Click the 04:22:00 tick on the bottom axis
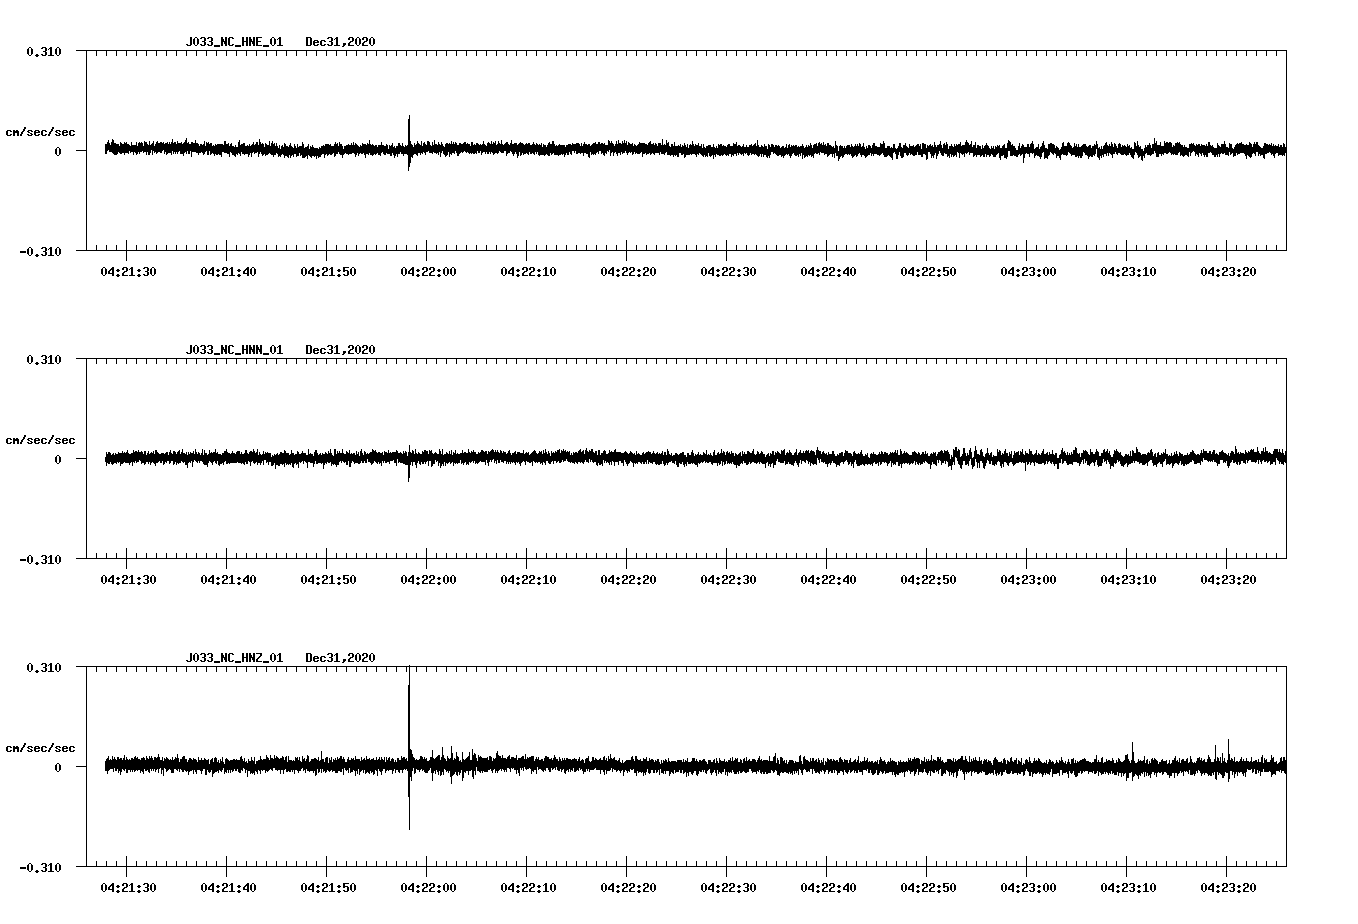 point(429,886)
